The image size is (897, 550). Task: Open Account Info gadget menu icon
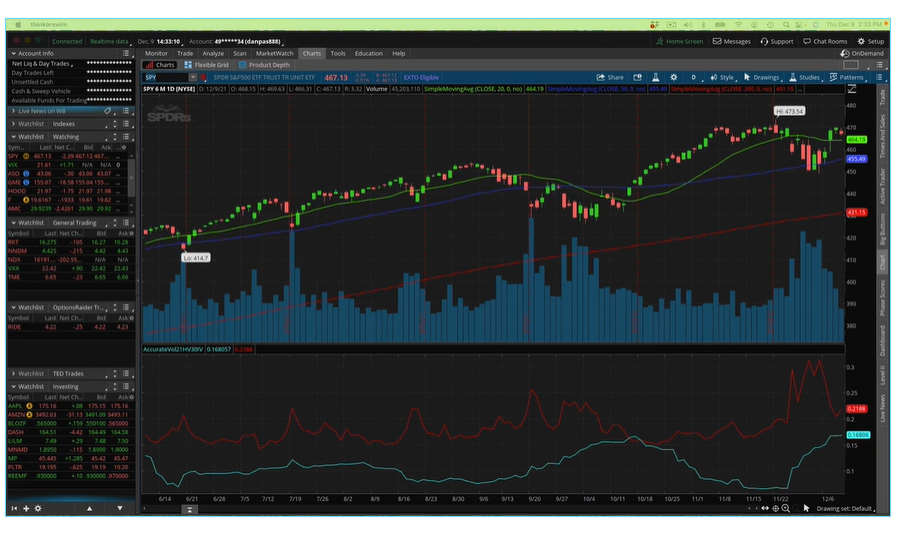[126, 53]
